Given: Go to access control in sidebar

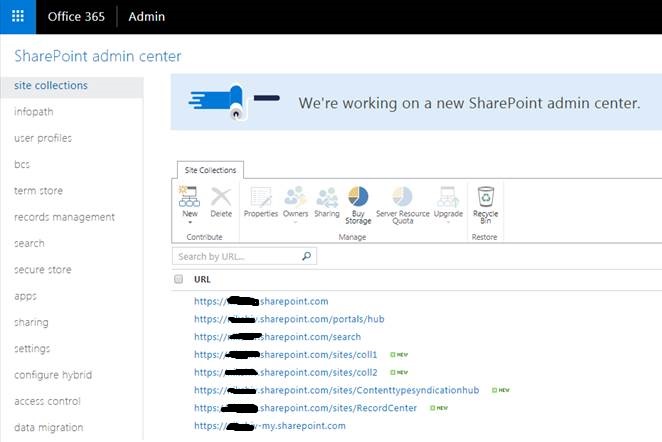Looking at the screenshot, I should click(x=47, y=401).
